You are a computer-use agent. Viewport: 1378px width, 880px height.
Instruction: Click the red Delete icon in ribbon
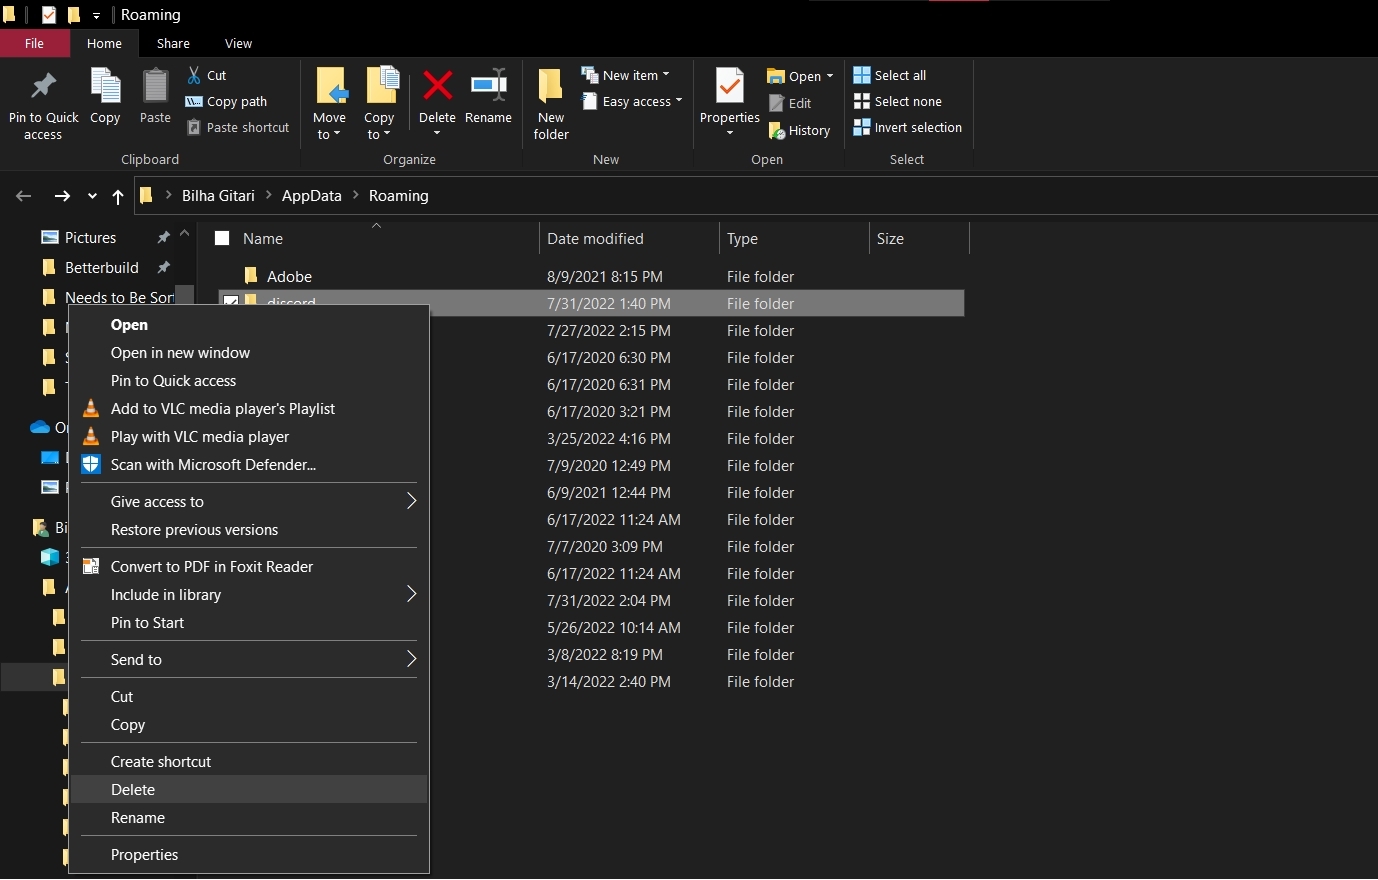click(437, 87)
